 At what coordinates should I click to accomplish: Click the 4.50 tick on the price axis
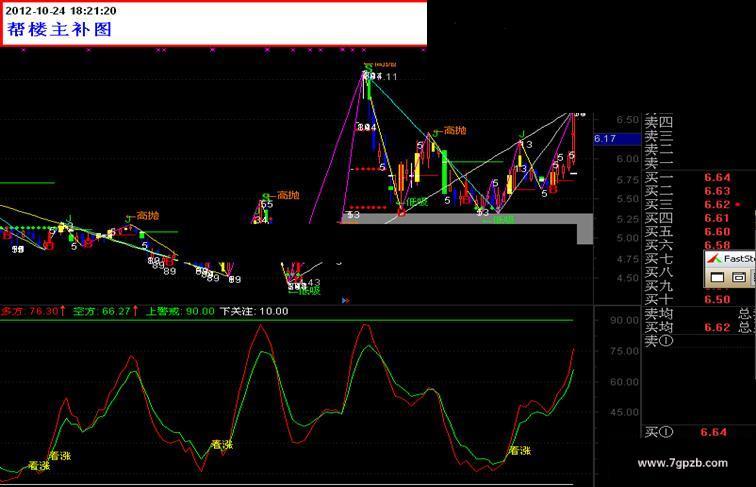[628, 278]
